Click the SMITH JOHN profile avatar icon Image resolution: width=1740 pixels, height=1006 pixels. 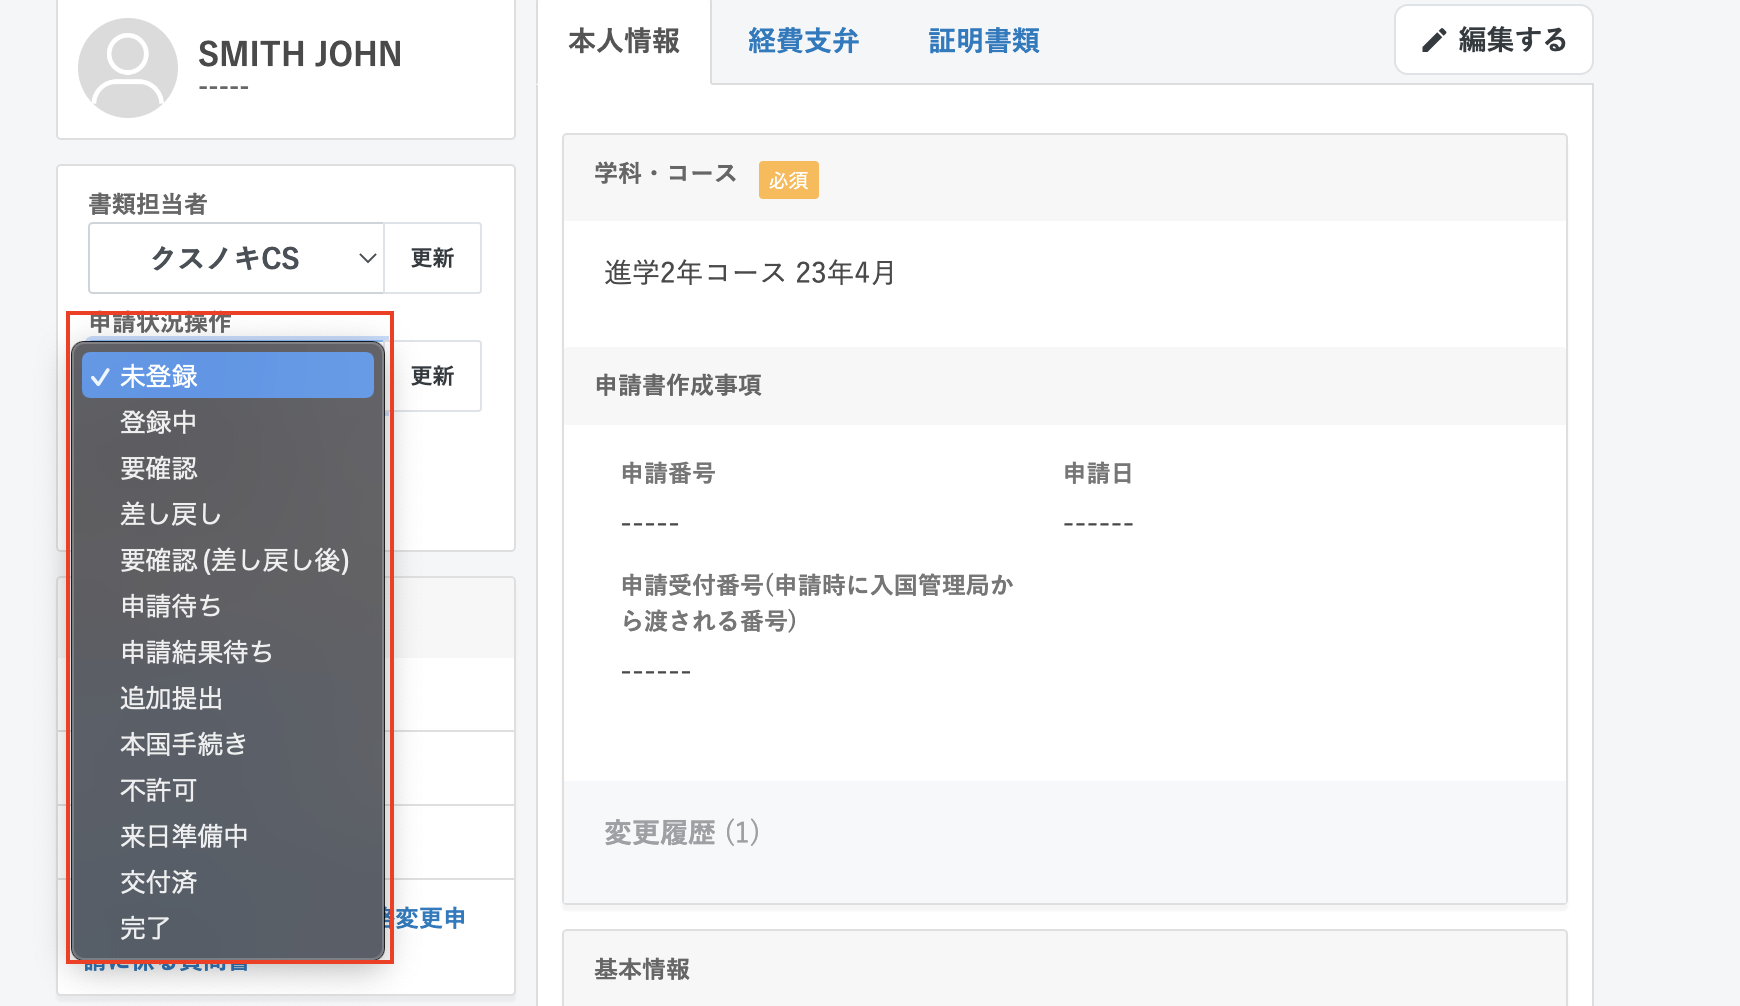[128, 68]
